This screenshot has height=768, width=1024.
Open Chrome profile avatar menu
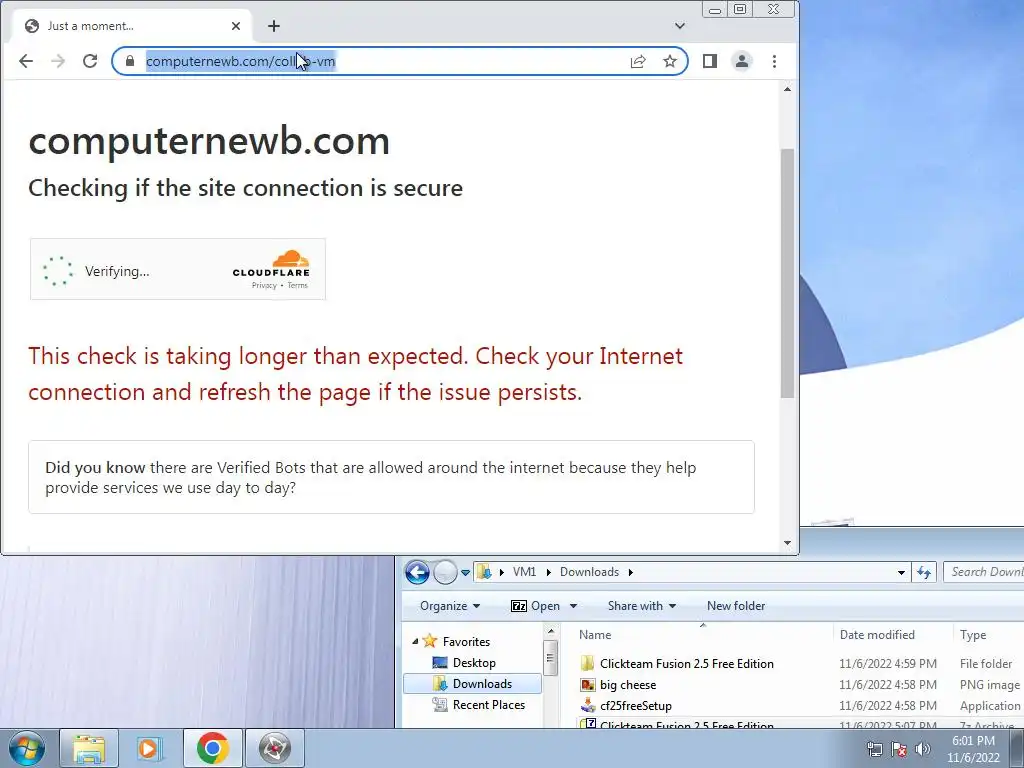(742, 61)
